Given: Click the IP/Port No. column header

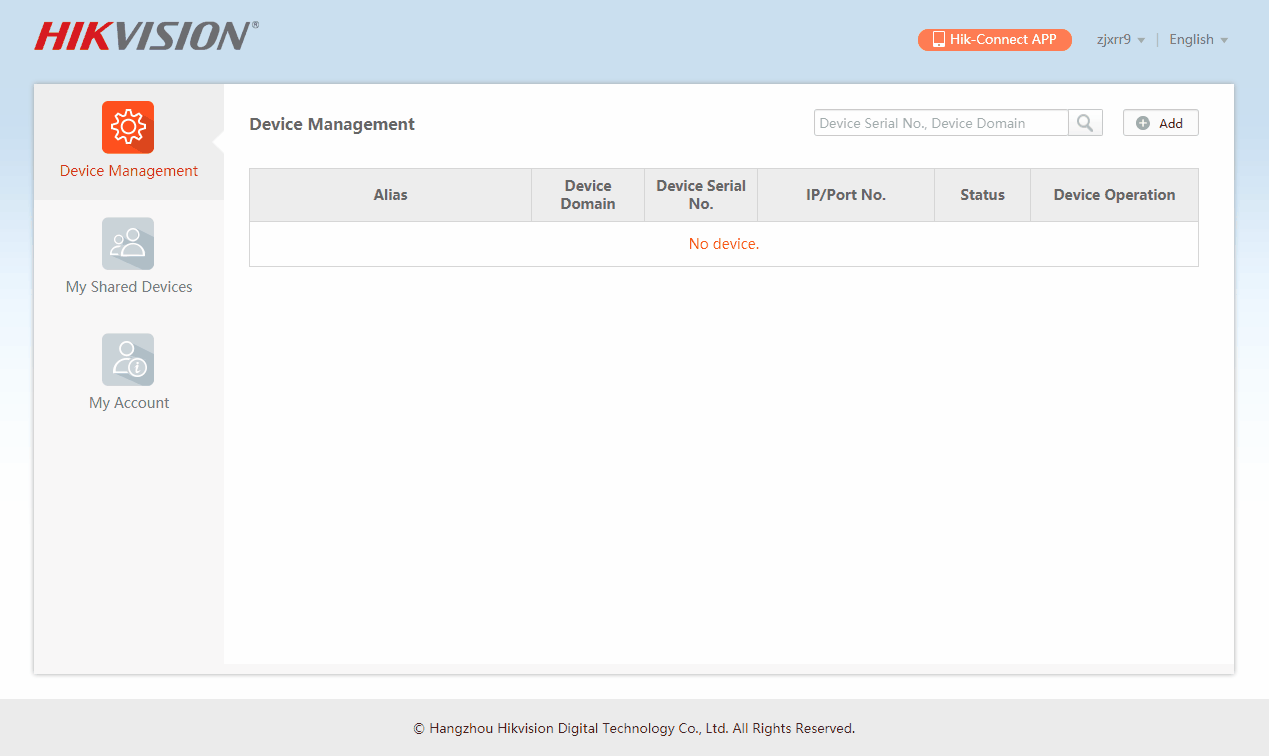Looking at the screenshot, I should [846, 195].
